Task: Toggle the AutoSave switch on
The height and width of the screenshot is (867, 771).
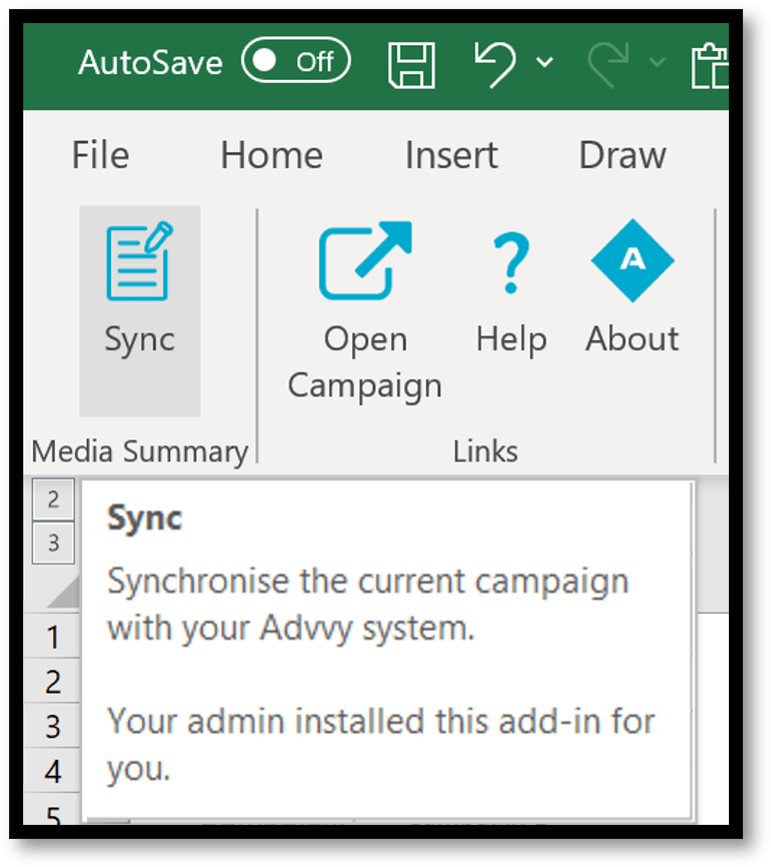Action: coord(296,60)
